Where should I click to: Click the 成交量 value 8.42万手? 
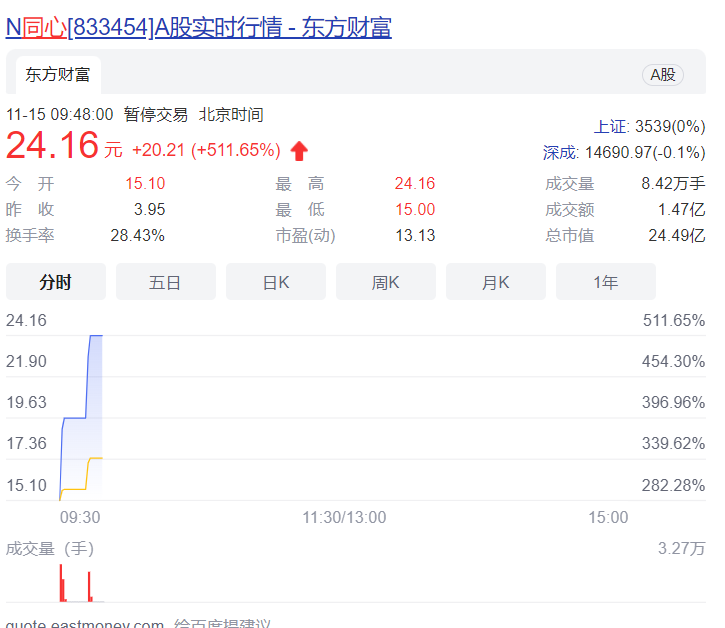673,183
